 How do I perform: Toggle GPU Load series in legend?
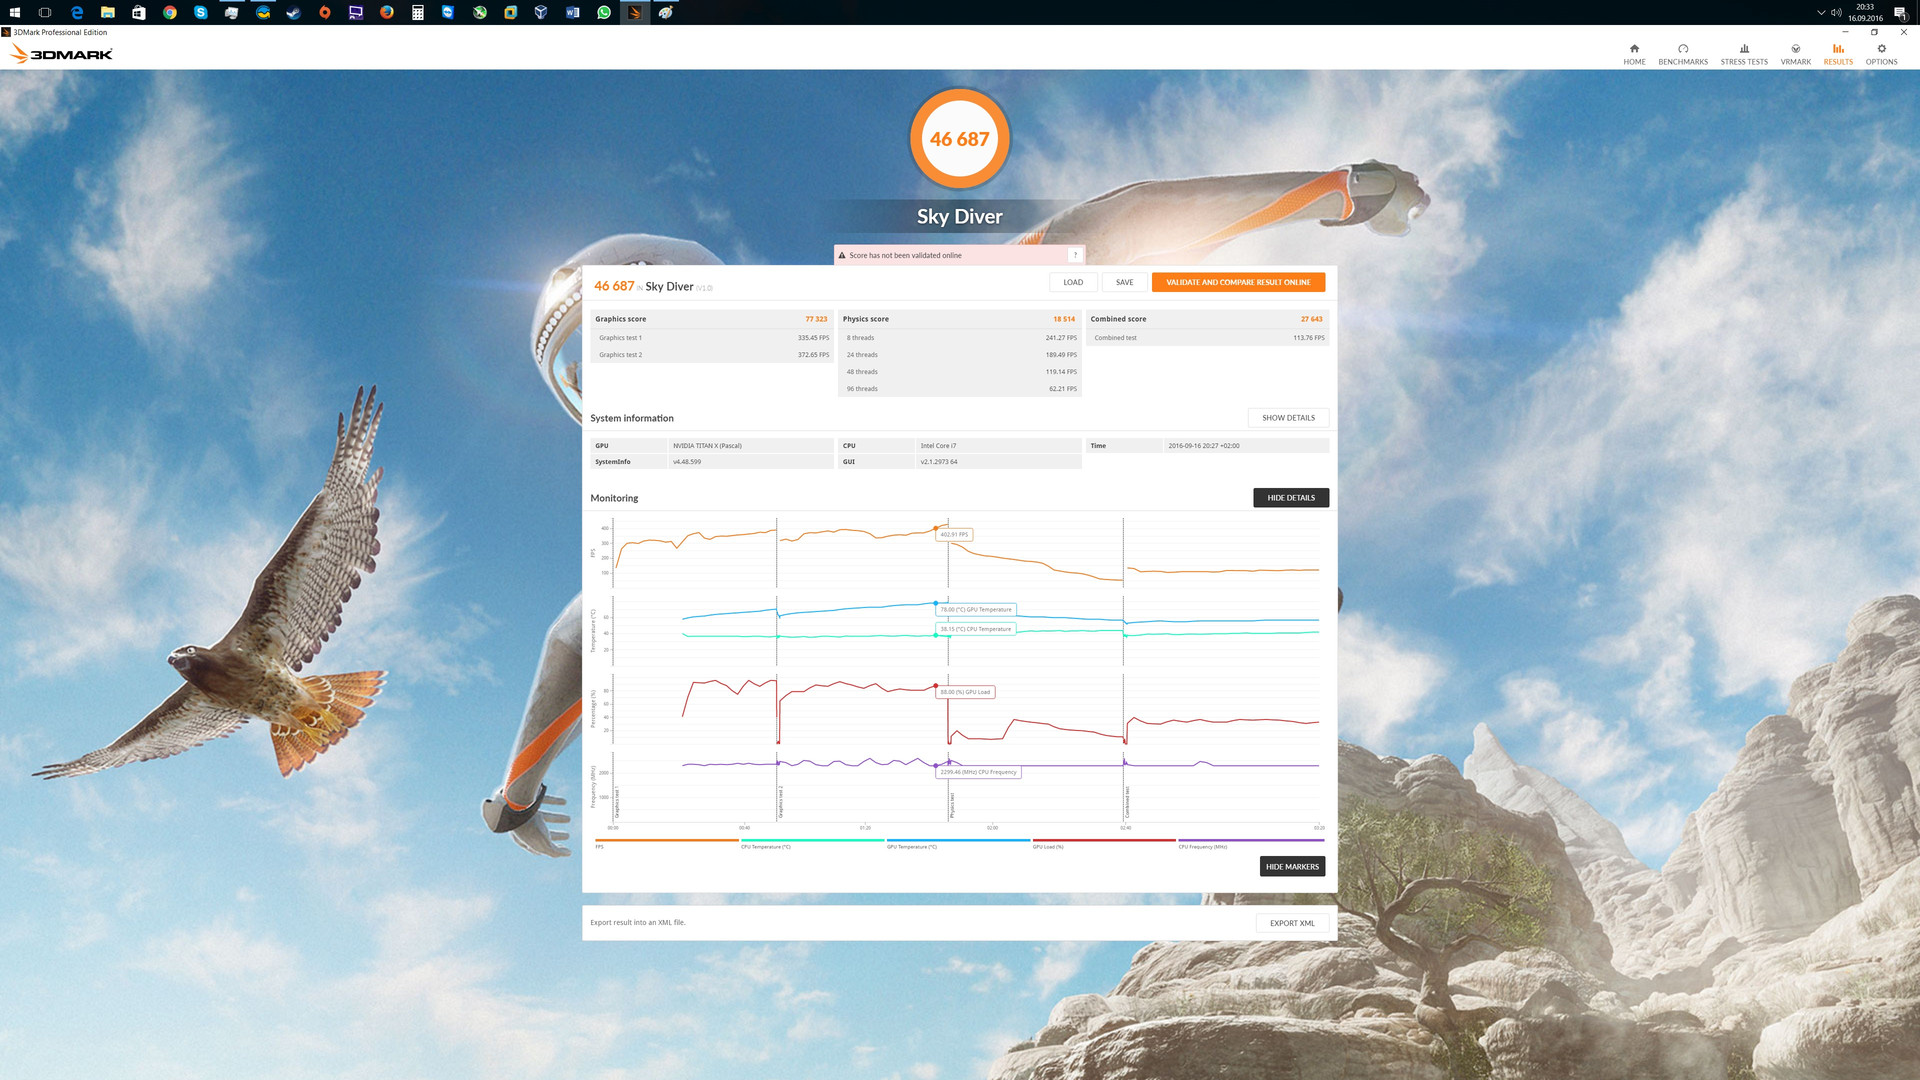(x=1103, y=841)
